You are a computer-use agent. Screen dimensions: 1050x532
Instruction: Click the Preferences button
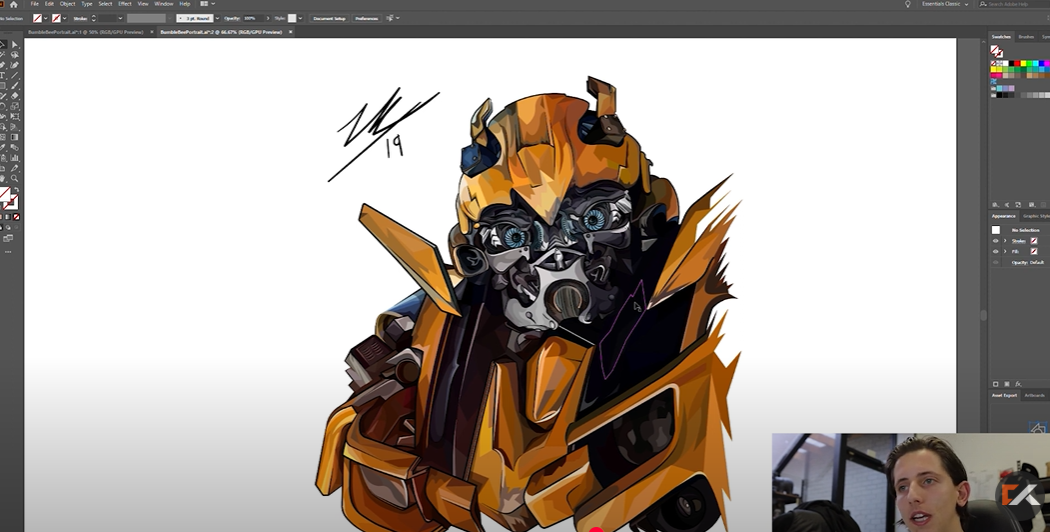tap(366, 18)
